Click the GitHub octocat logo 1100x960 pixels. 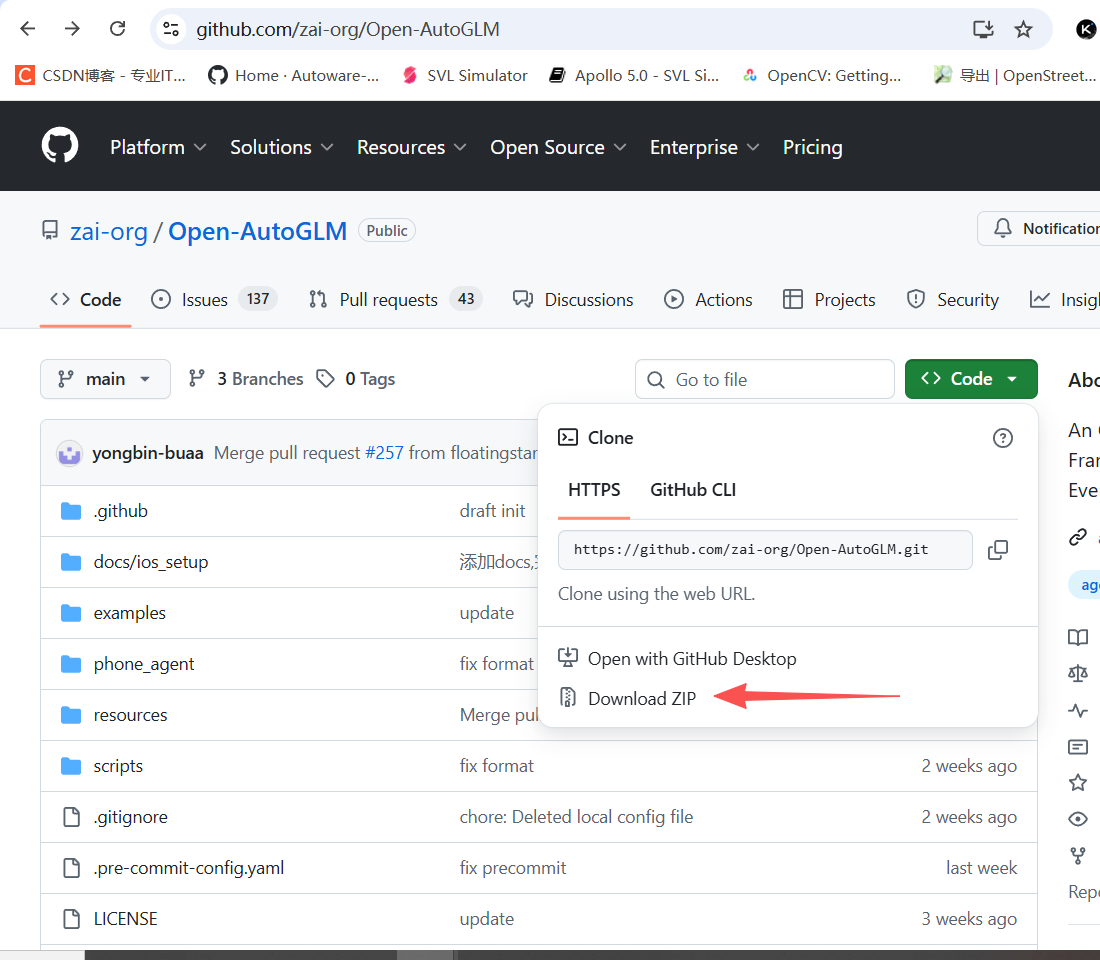(x=60, y=145)
